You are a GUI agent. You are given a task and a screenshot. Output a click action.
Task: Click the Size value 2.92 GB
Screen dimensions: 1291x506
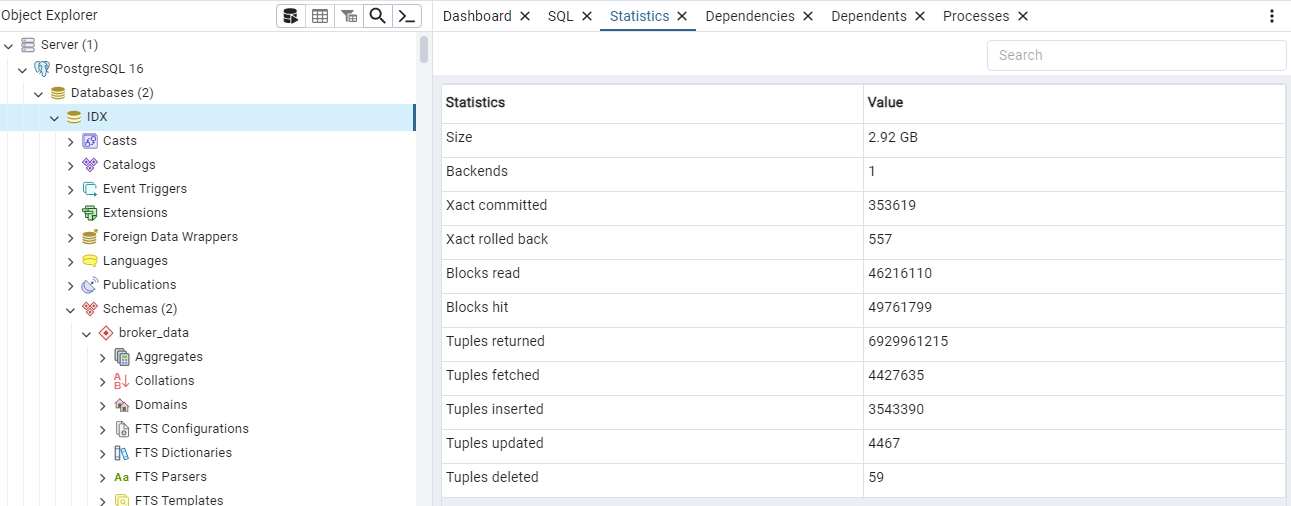pos(893,137)
